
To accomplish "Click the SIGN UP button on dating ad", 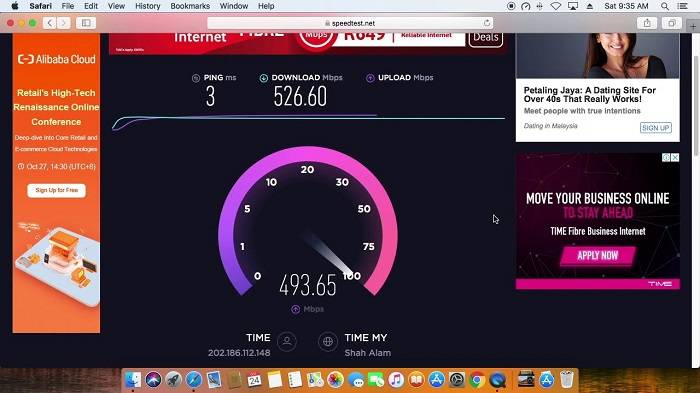I will click(655, 128).
